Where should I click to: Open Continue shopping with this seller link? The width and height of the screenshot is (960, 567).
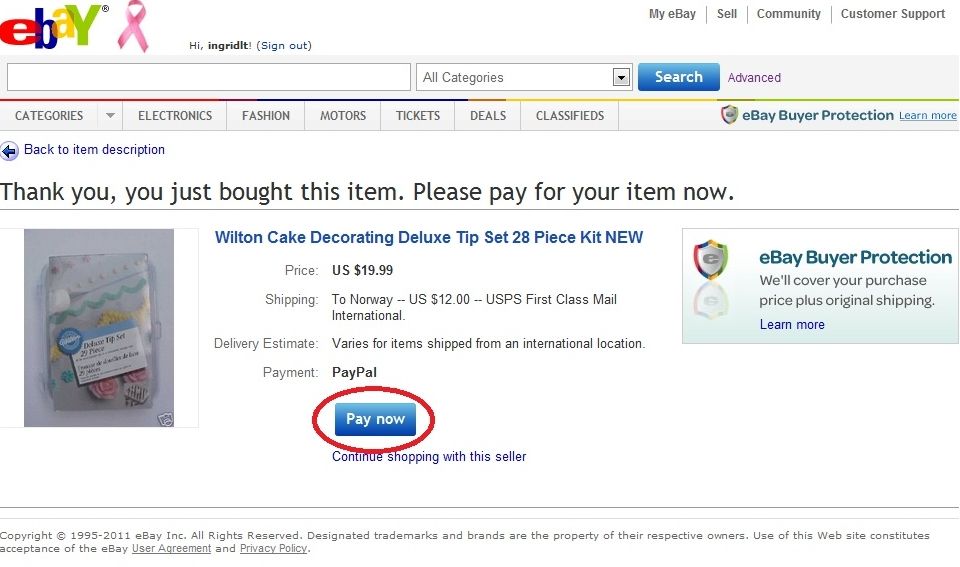coord(429,457)
